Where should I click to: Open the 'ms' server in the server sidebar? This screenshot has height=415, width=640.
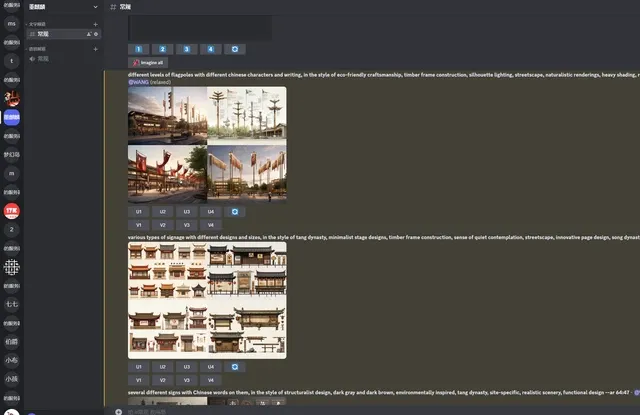(x=12, y=22)
